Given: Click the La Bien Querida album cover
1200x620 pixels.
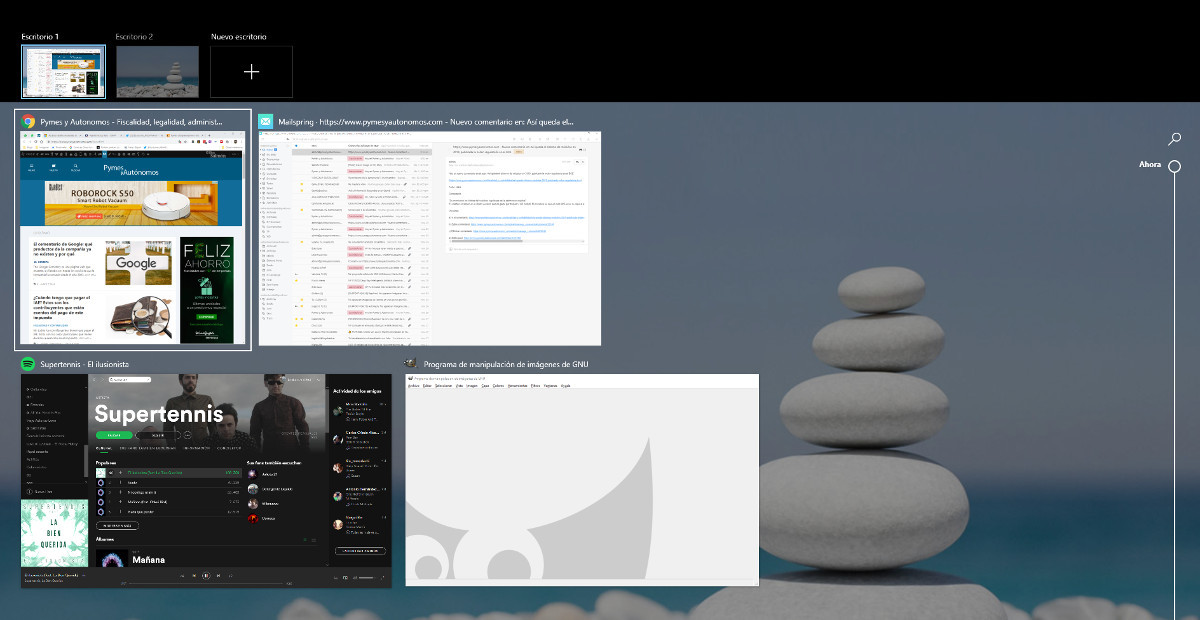Looking at the screenshot, I should coord(54,534).
